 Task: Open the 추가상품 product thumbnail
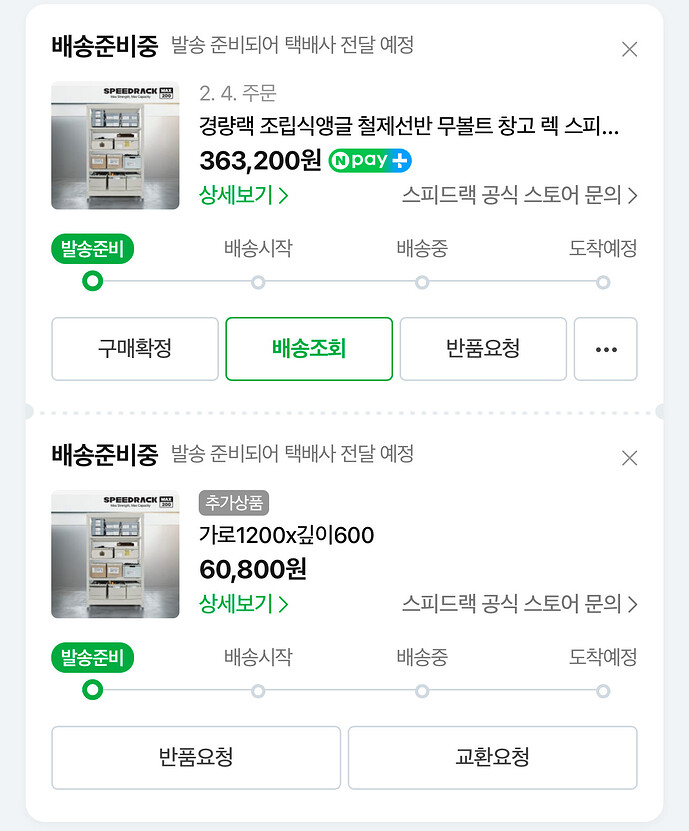point(115,554)
